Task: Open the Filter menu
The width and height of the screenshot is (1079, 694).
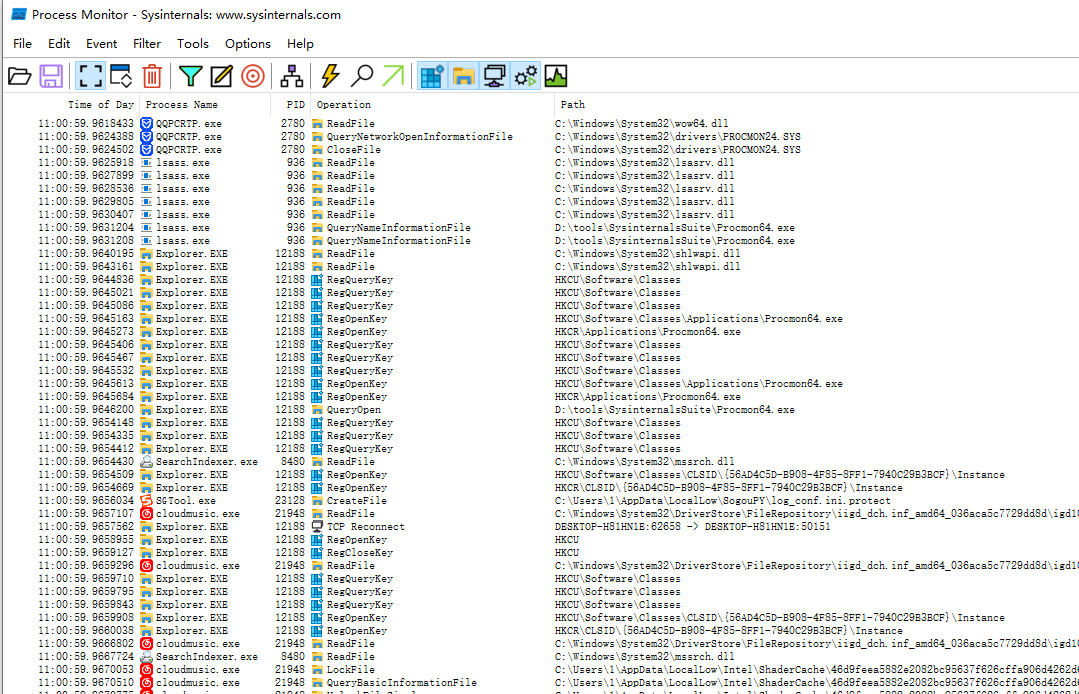Action: tap(147, 43)
